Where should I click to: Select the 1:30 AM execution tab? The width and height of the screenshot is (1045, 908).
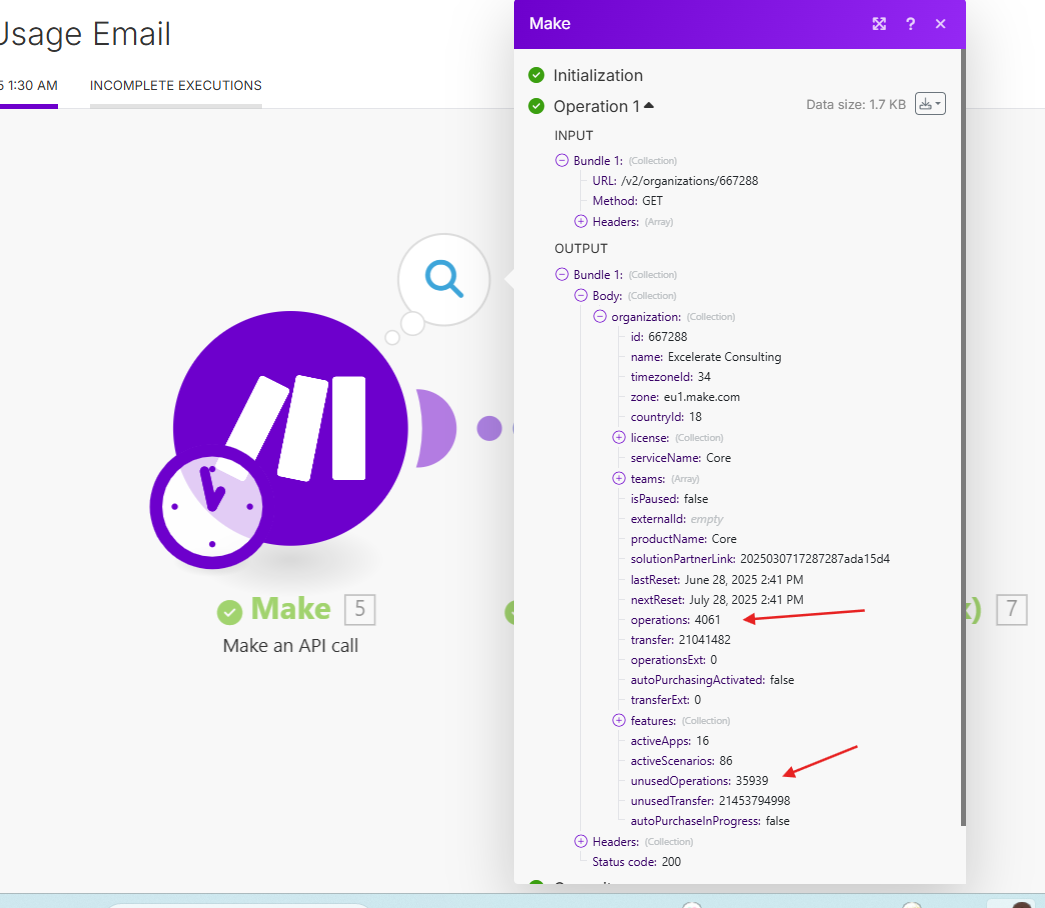29,86
